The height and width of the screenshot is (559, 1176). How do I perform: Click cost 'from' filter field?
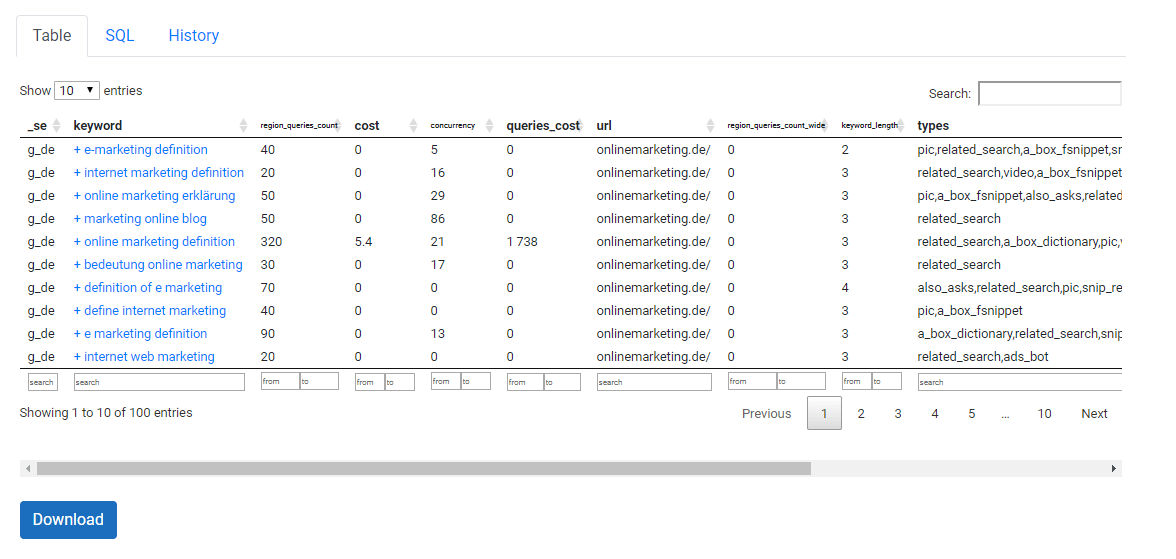click(x=370, y=382)
